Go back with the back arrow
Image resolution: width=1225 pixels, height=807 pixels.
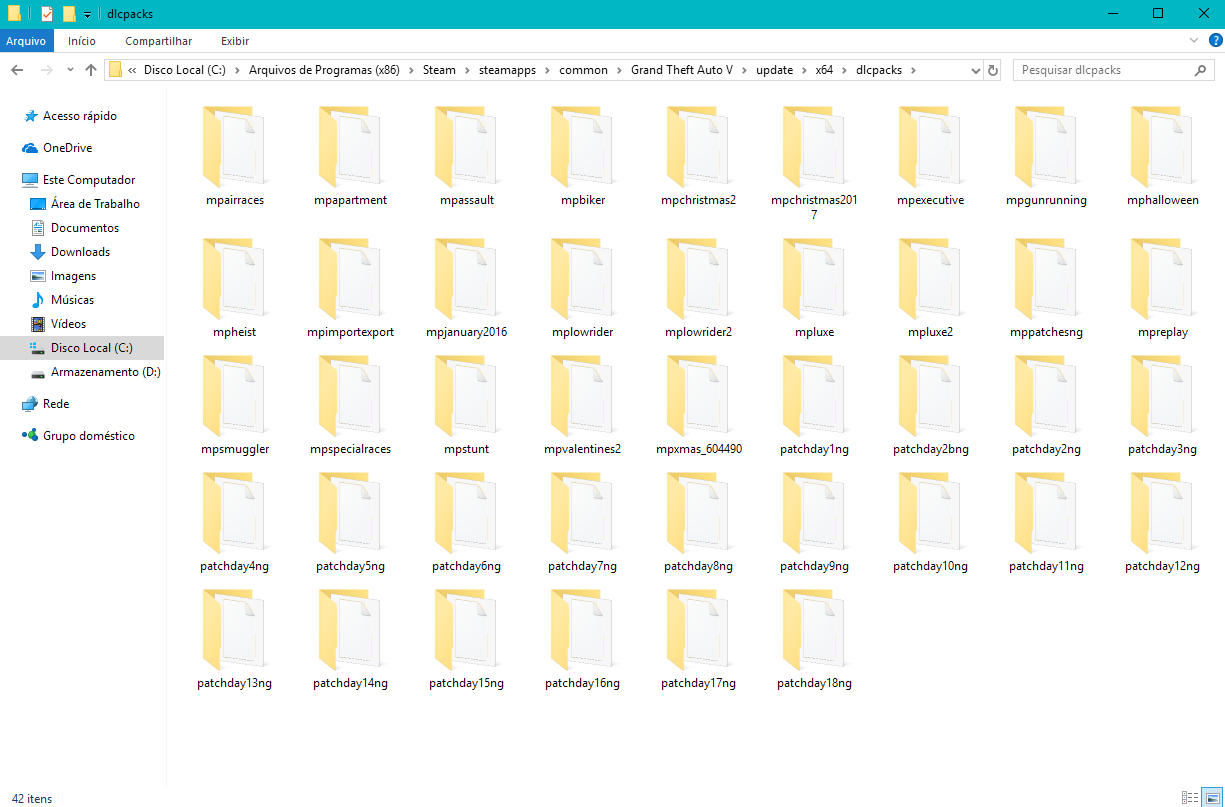point(17,70)
